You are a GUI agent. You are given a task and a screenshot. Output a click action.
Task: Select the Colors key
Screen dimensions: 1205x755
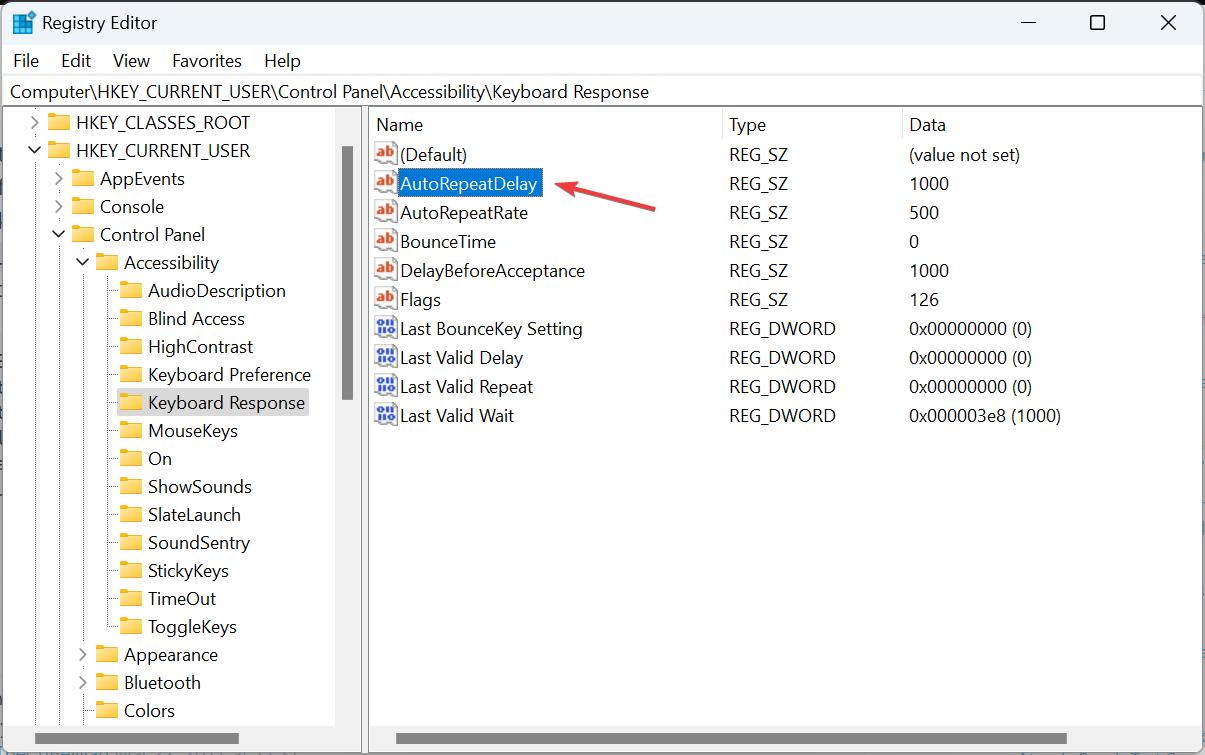click(x=149, y=711)
